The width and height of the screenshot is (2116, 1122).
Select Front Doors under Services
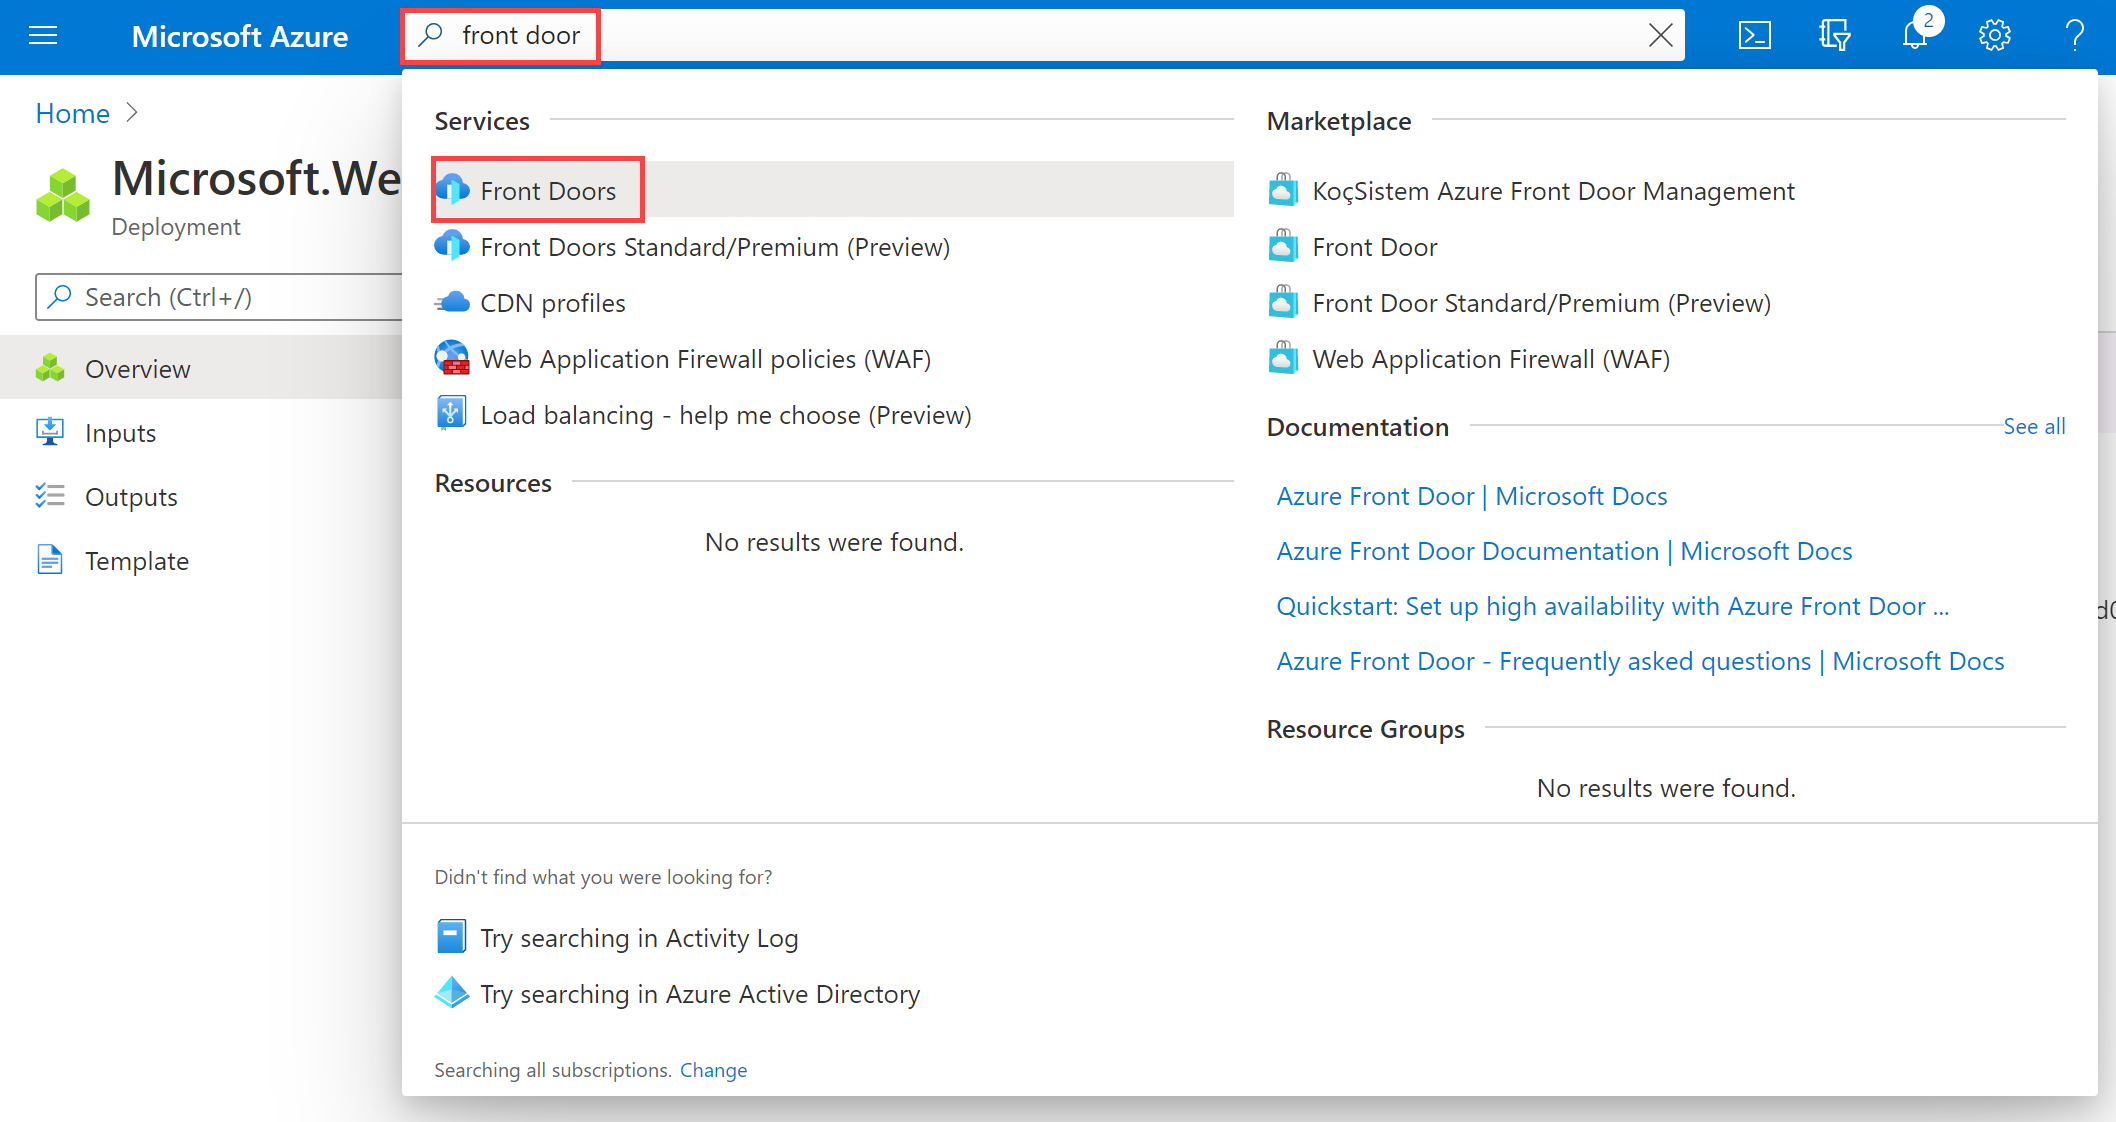pyautogui.click(x=548, y=190)
